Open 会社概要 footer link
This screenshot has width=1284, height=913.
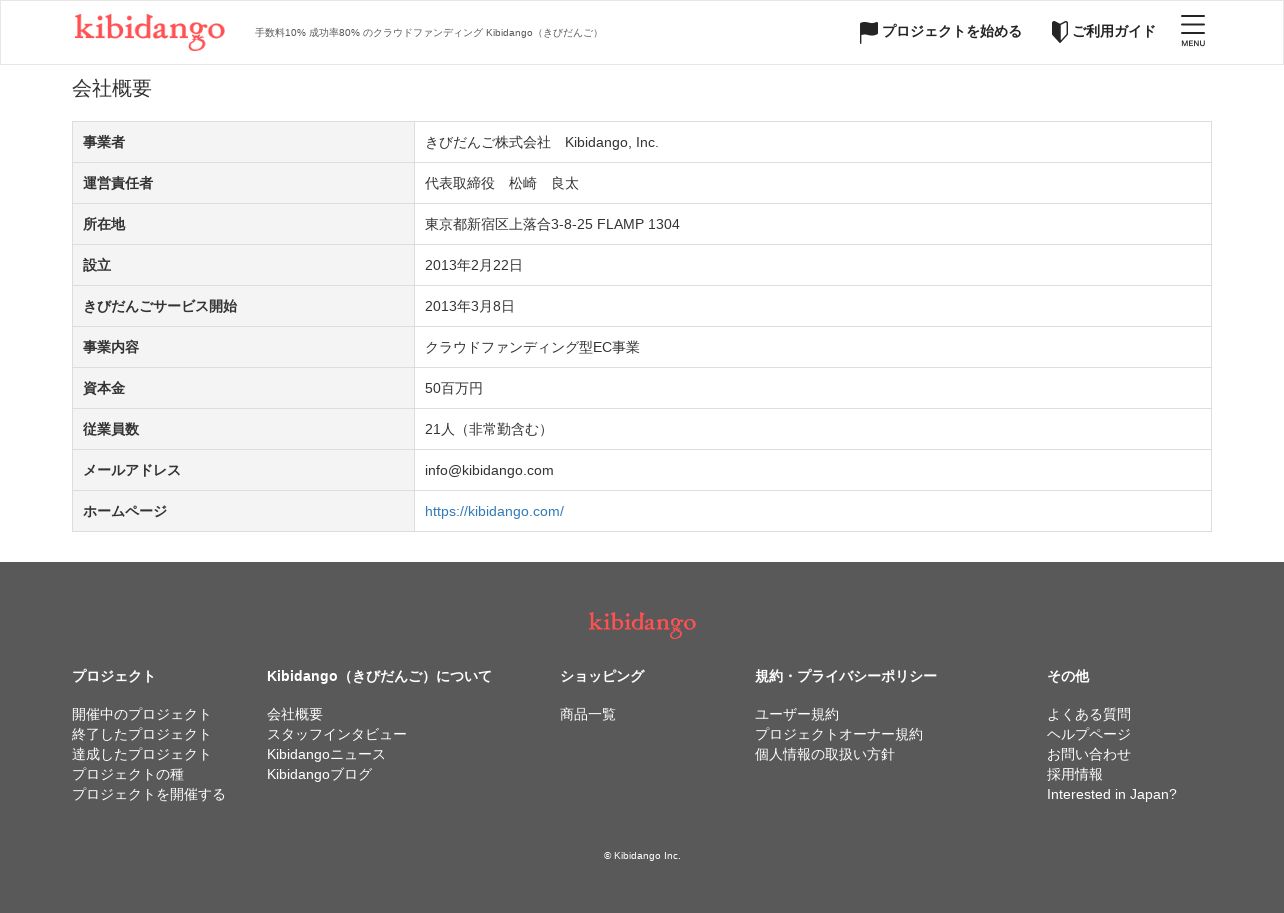point(295,714)
